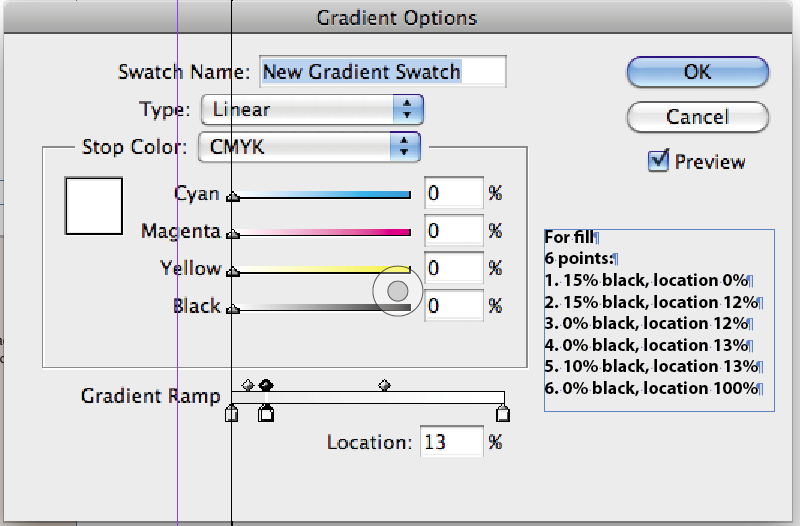Click the Black slider track
800x526 pixels.
[x=321, y=308]
